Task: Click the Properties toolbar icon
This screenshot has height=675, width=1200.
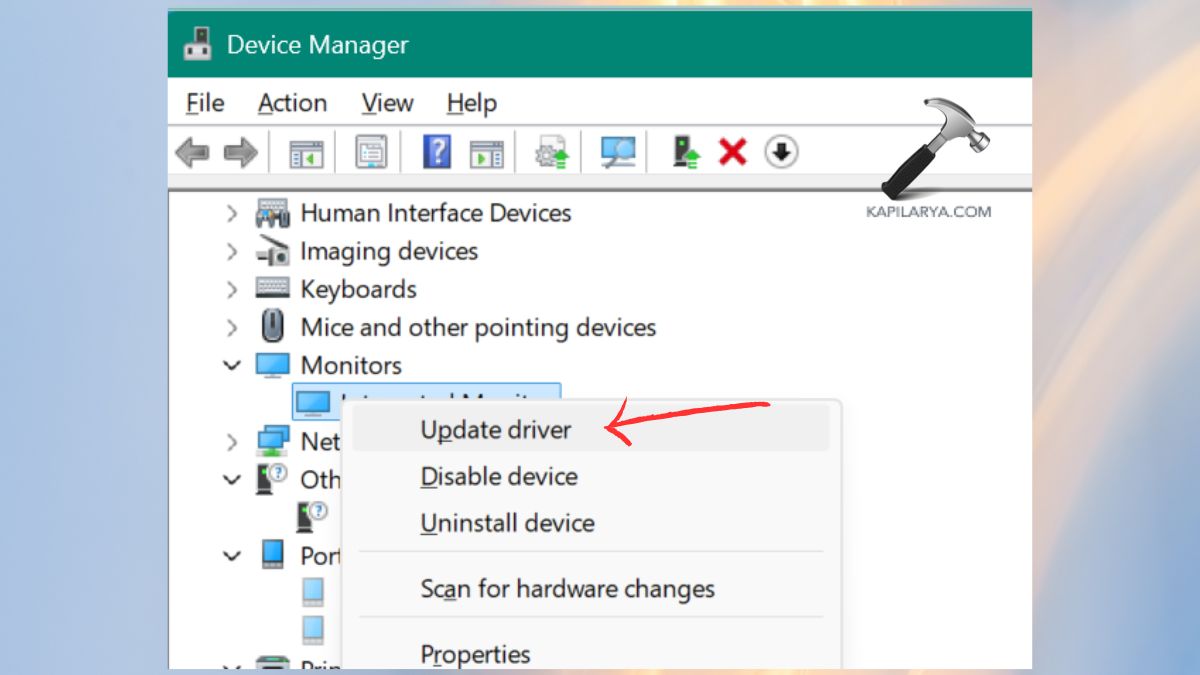Action: click(370, 151)
